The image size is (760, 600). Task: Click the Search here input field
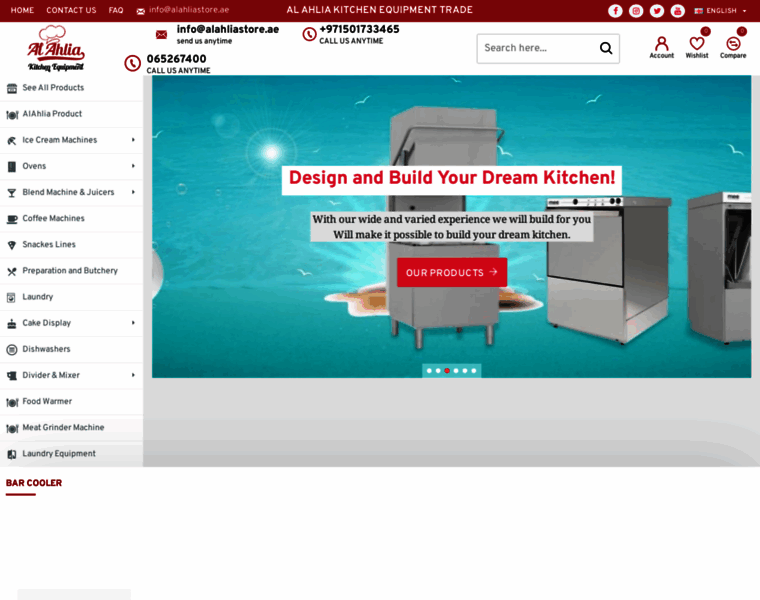click(x=536, y=48)
